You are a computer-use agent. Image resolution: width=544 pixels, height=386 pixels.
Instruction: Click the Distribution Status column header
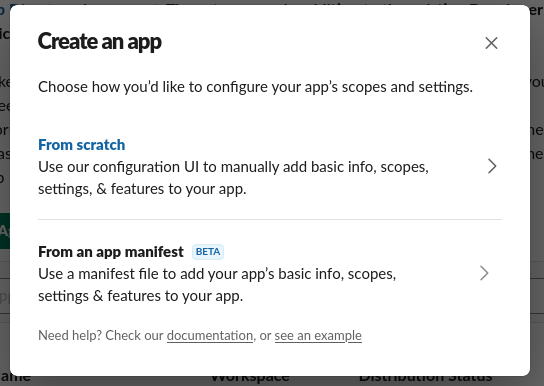(425, 378)
